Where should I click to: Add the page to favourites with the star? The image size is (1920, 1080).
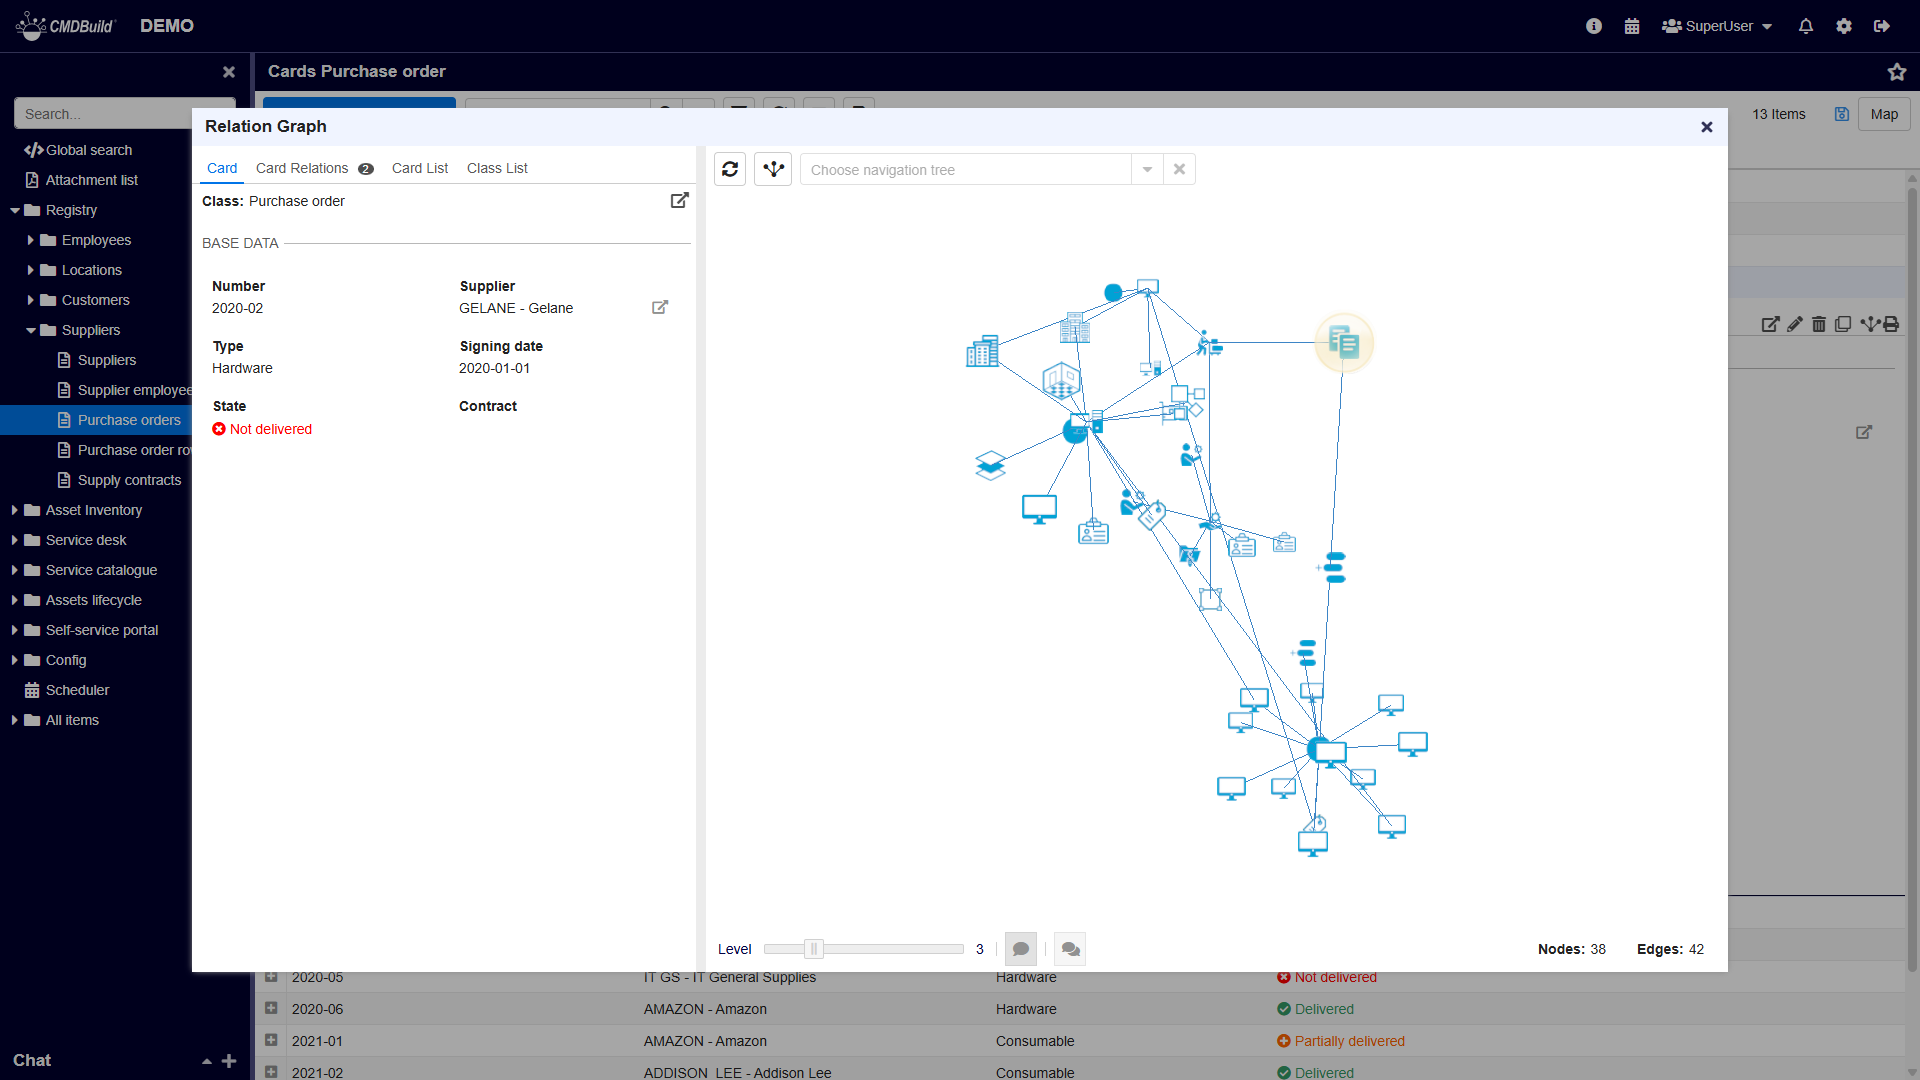point(1896,72)
